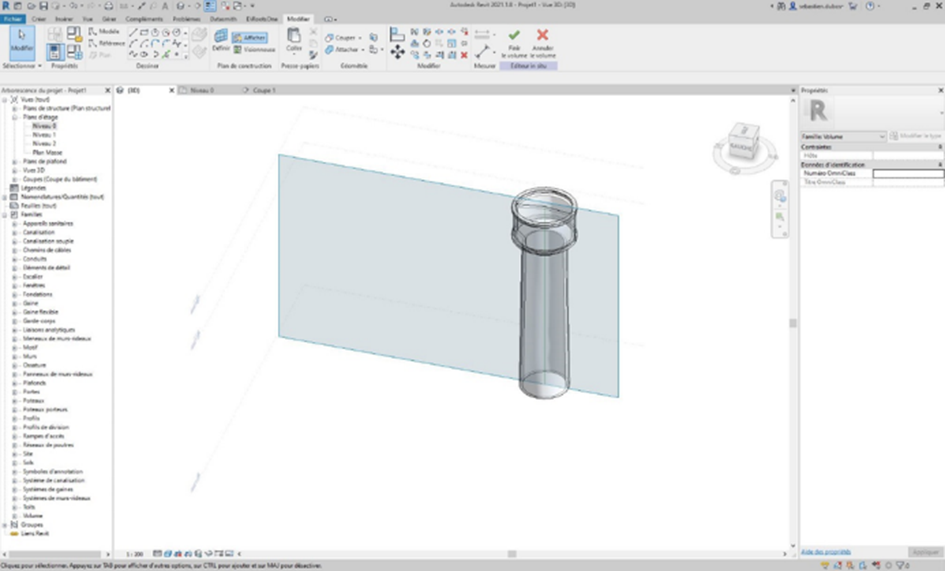Open the Couper geometry button
This screenshot has width=945, height=571.
point(342,38)
